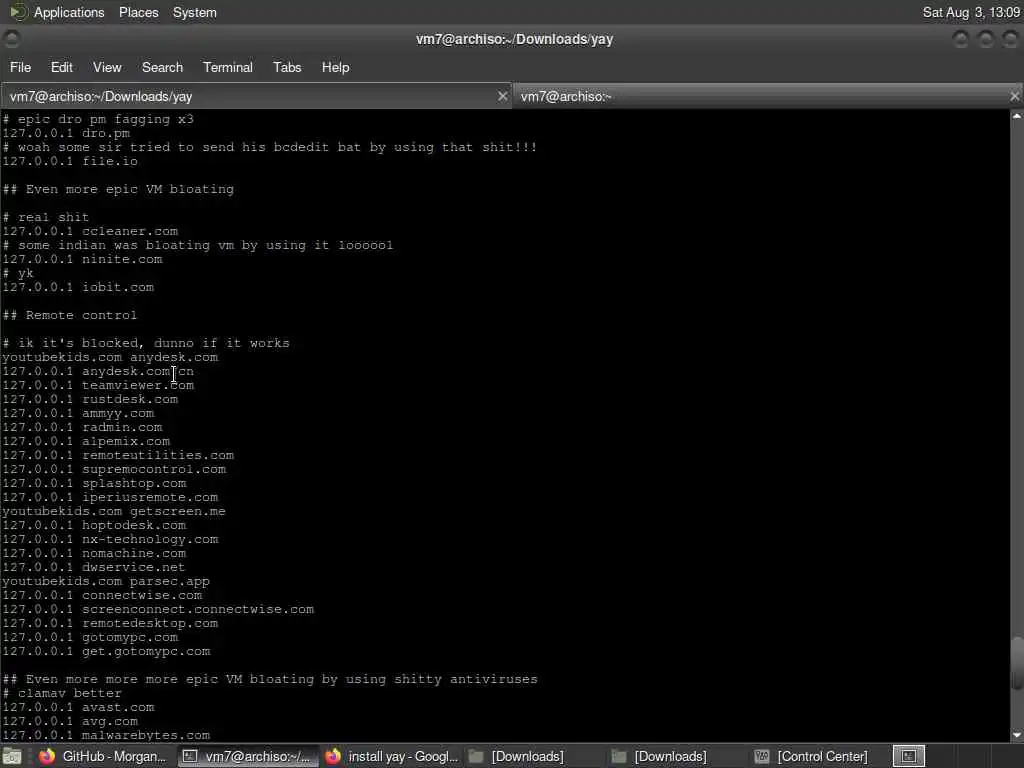Image resolution: width=1024 pixels, height=768 pixels.
Task: Open the Help menu in terminal
Action: [335, 67]
